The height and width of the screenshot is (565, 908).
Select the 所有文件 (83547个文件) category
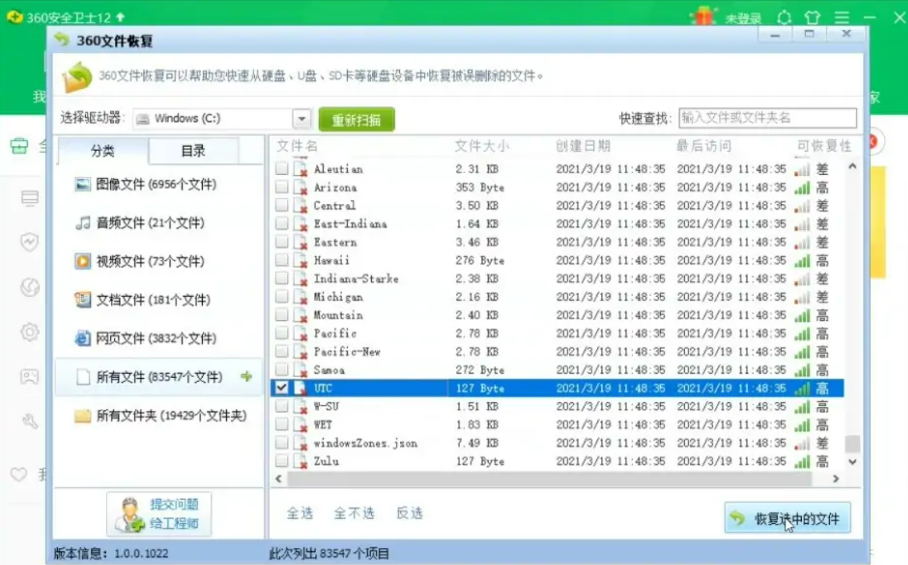click(159, 377)
